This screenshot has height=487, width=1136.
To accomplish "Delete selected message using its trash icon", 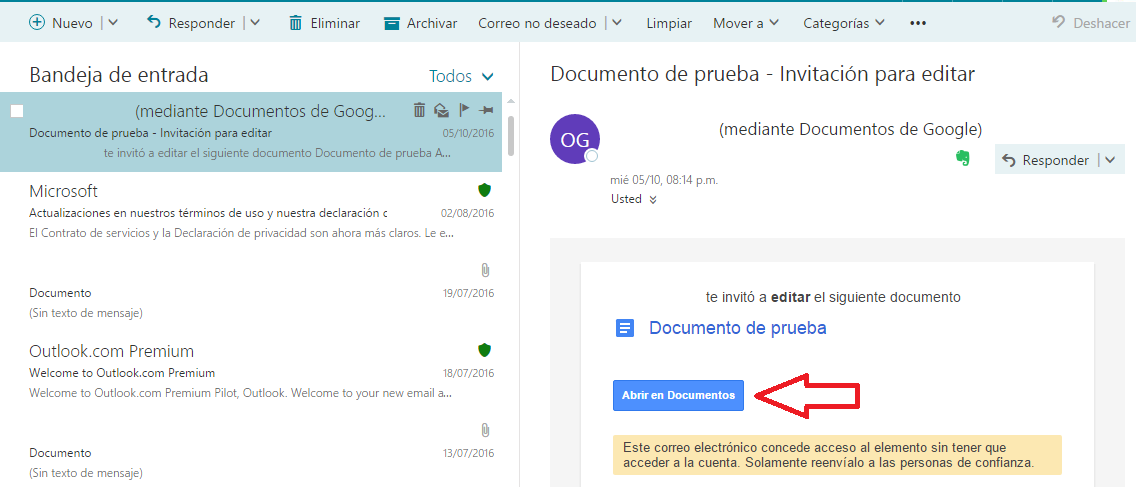I will pos(419,110).
